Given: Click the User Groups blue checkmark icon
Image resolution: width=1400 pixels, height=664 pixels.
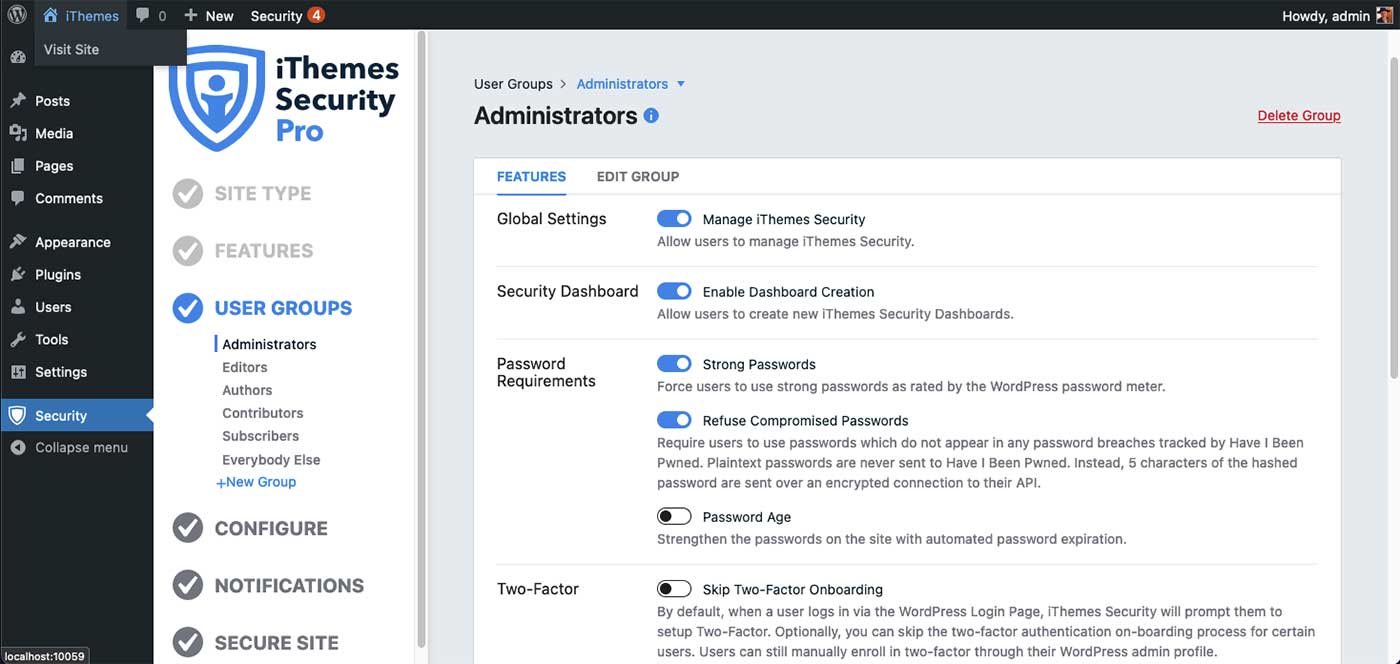Looking at the screenshot, I should [188, 308].
